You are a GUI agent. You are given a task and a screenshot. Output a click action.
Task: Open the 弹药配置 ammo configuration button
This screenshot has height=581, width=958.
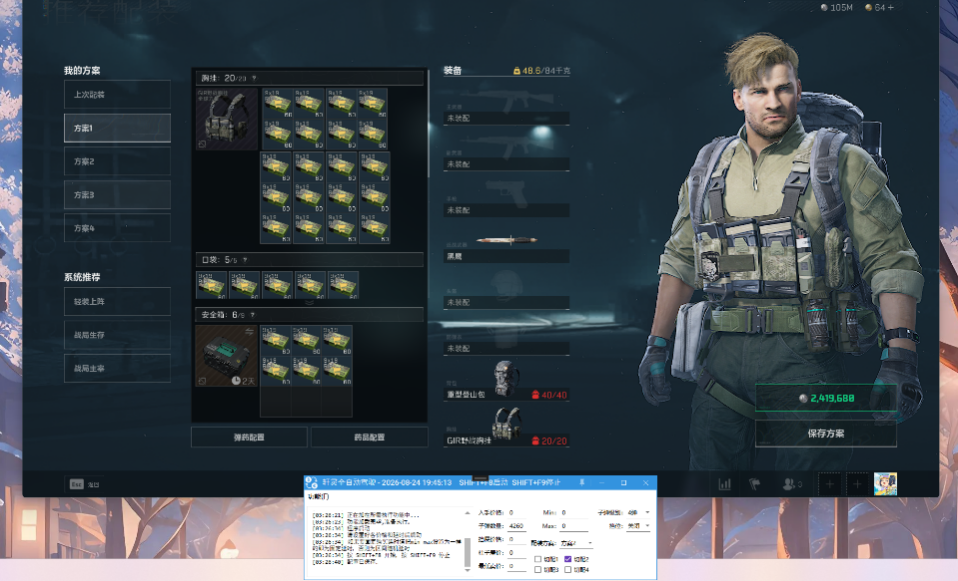(x=249, y=437)
